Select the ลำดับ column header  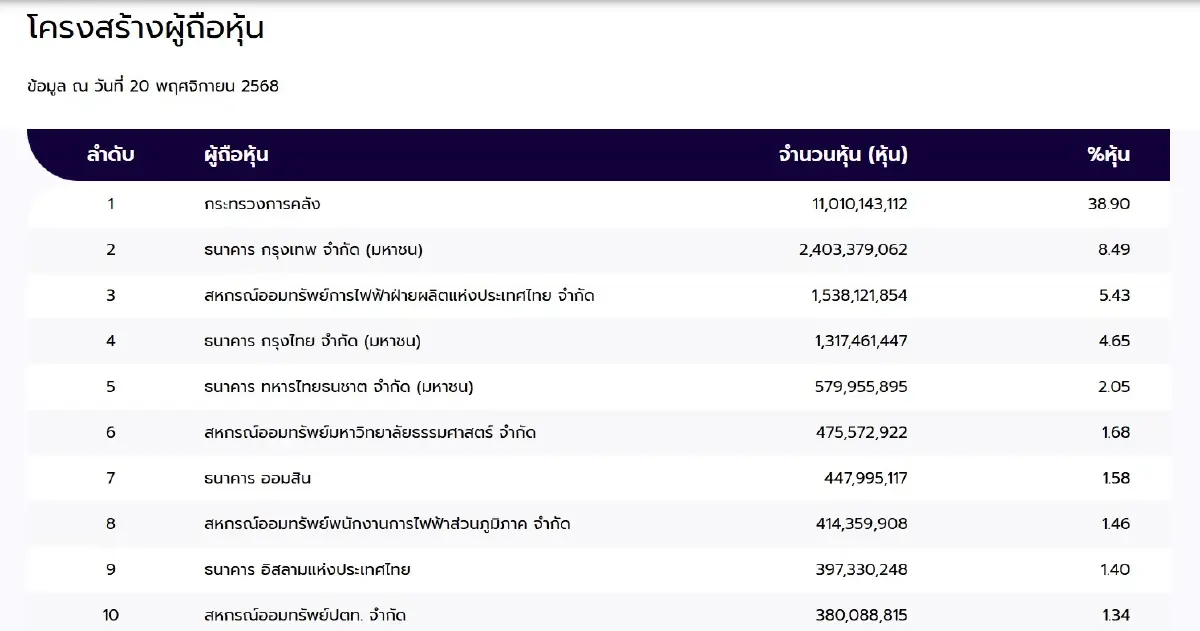(x=110, y=155)
